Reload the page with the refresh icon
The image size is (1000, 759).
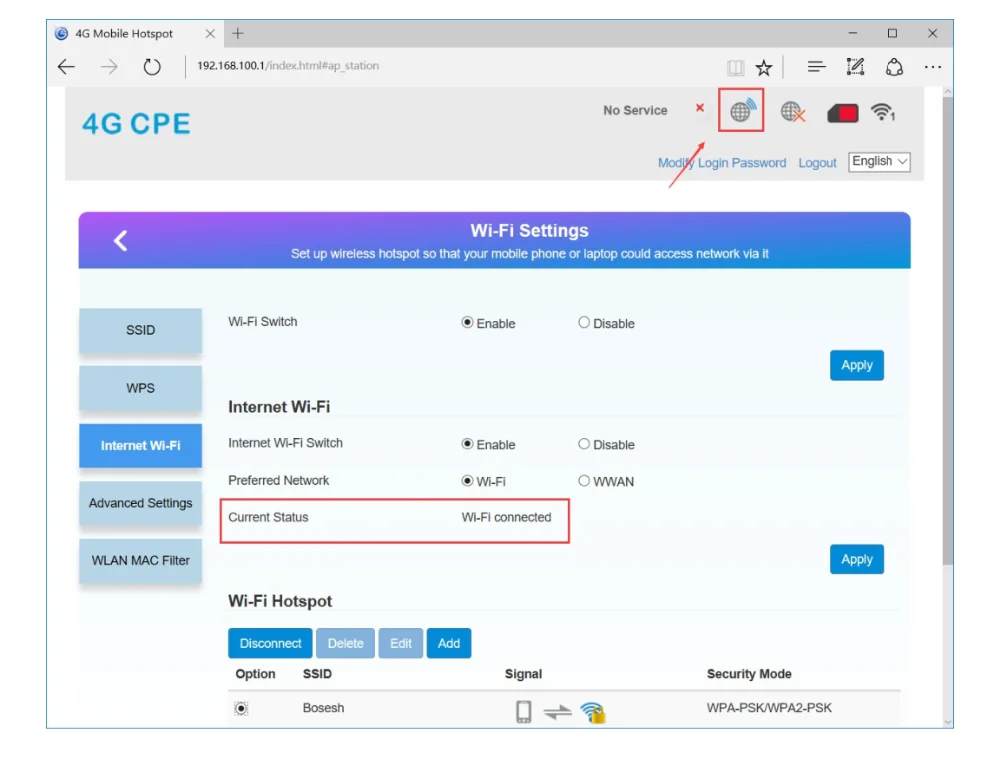(x=152, y=66)
